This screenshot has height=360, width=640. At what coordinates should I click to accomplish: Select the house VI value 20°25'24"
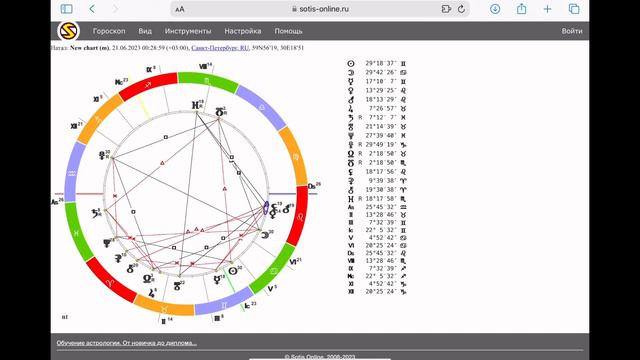pyautogui.click(x=381, y=245)
